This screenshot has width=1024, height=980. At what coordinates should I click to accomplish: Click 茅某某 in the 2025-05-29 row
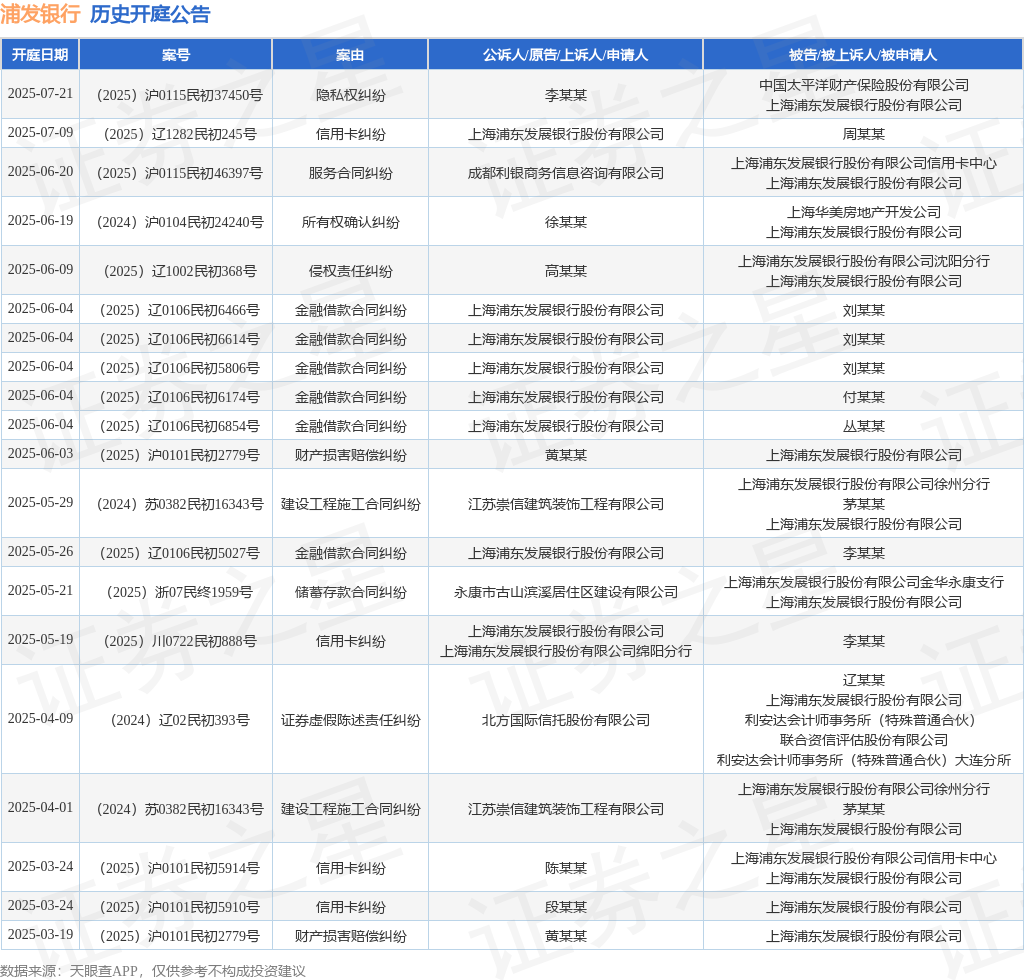pos(864,504)
